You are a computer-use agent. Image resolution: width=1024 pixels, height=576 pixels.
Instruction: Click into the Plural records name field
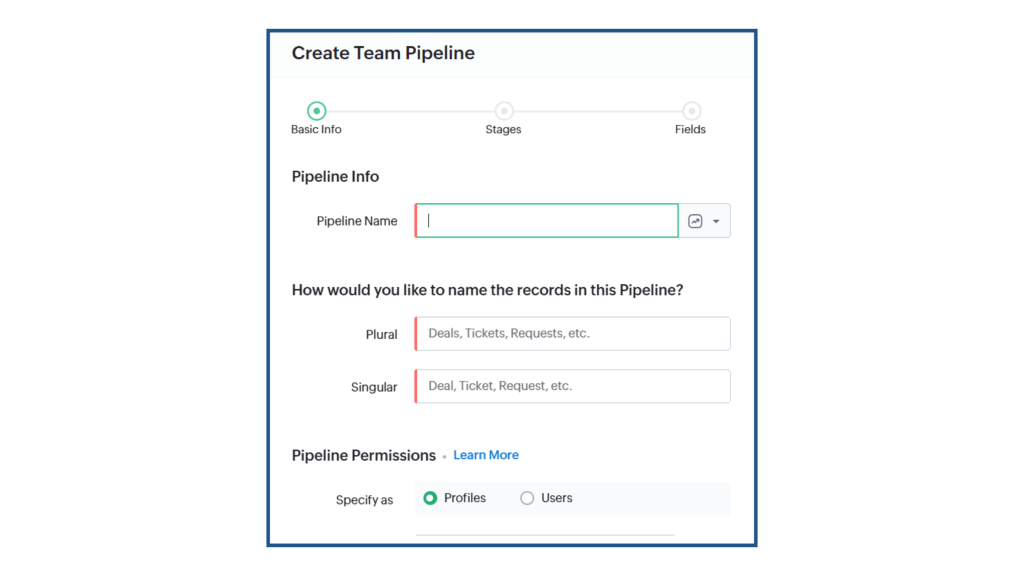pos(573,334)
